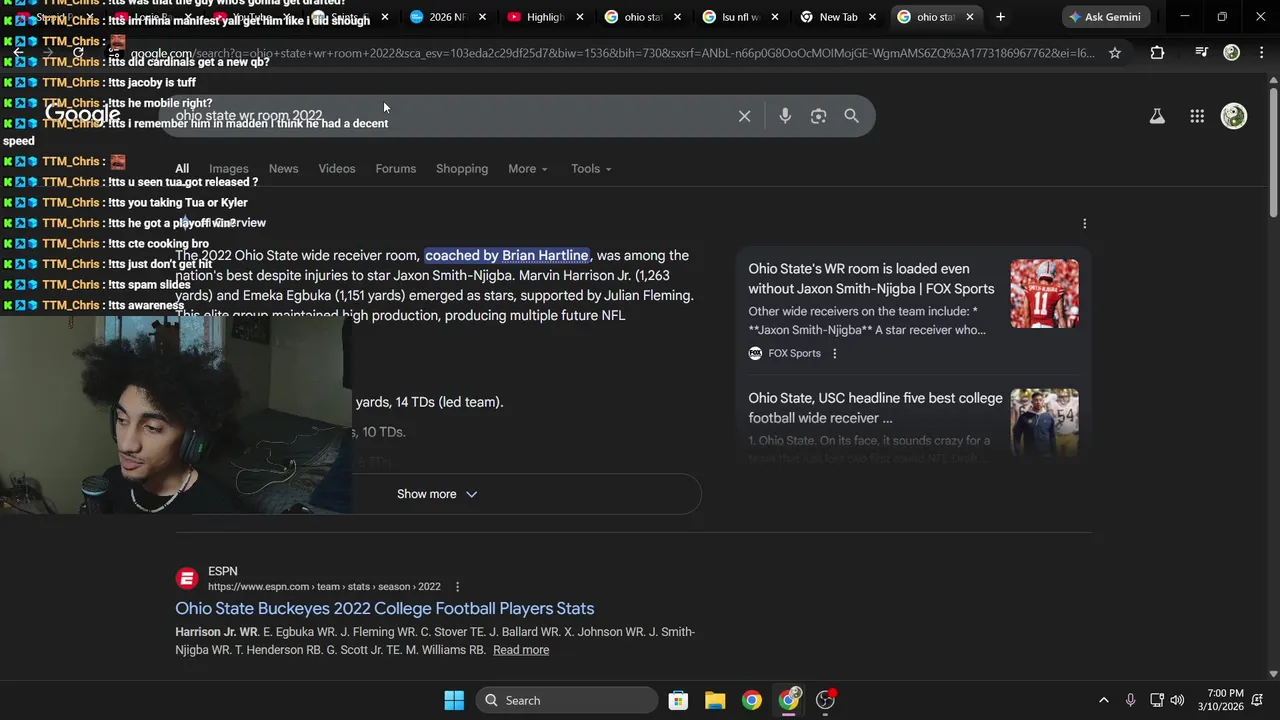Expand the More search filter dropdown
The height and width of the screenshot is (720, 1280).
tap(528, 169)
